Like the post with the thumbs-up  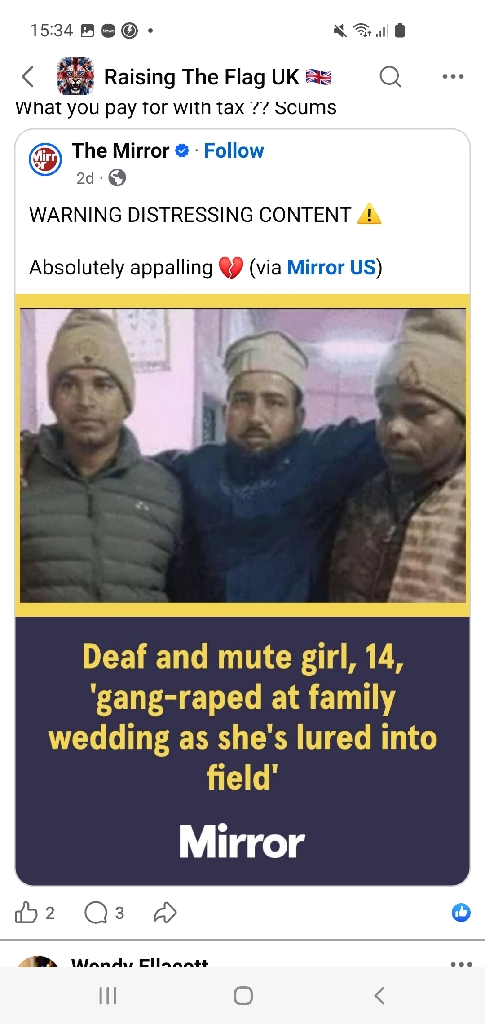(x=26, y=912)
